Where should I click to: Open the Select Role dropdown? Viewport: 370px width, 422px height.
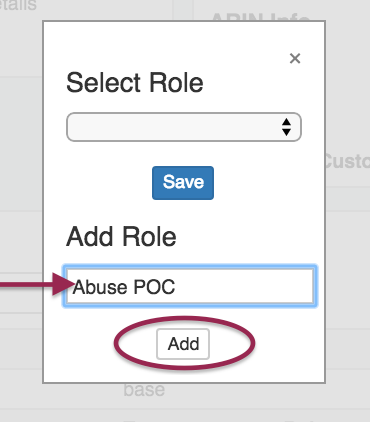[x=184, y=127]
